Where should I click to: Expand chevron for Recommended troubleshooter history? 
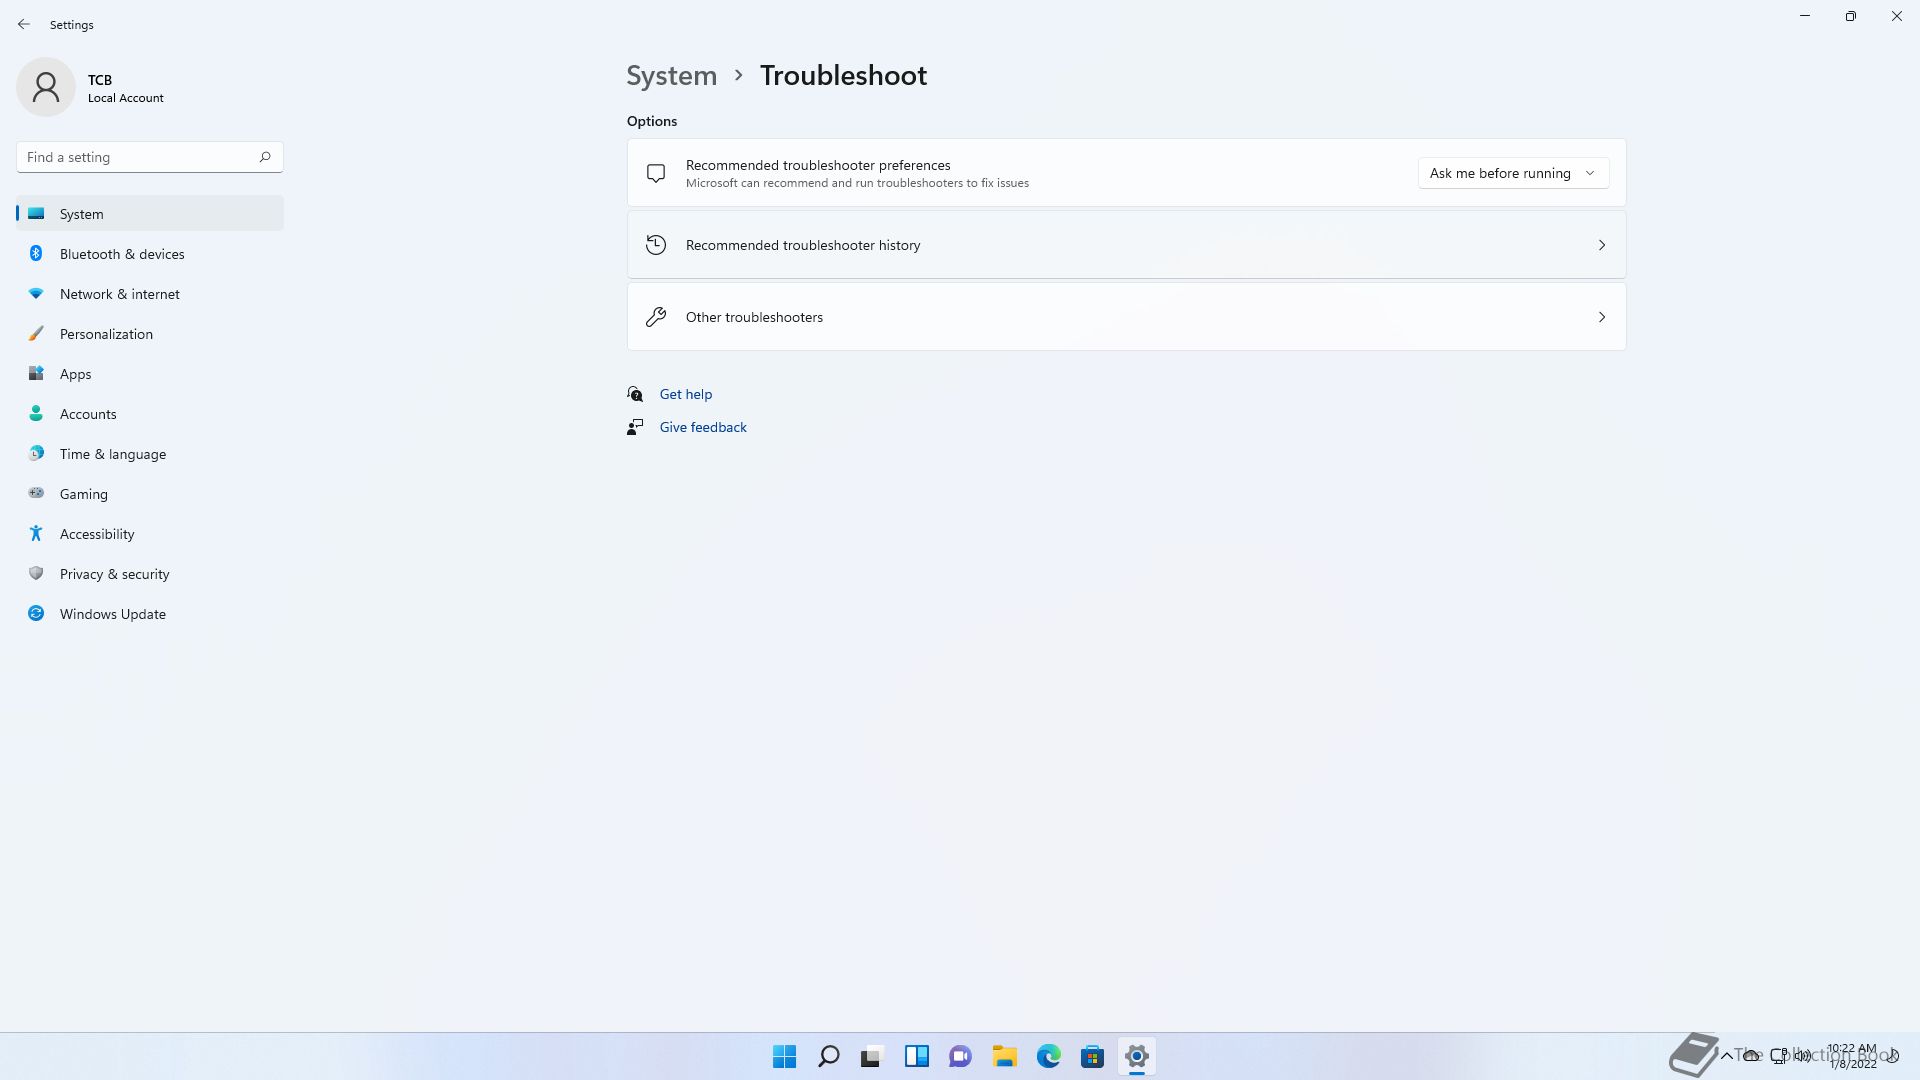coord(1601,245)
